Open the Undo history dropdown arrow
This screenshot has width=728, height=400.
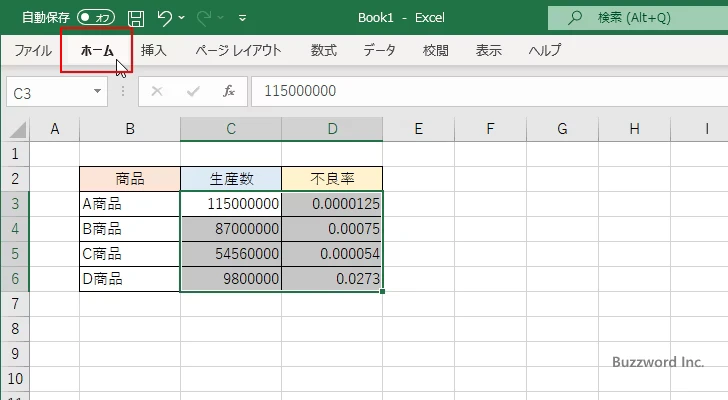(182, 18)
